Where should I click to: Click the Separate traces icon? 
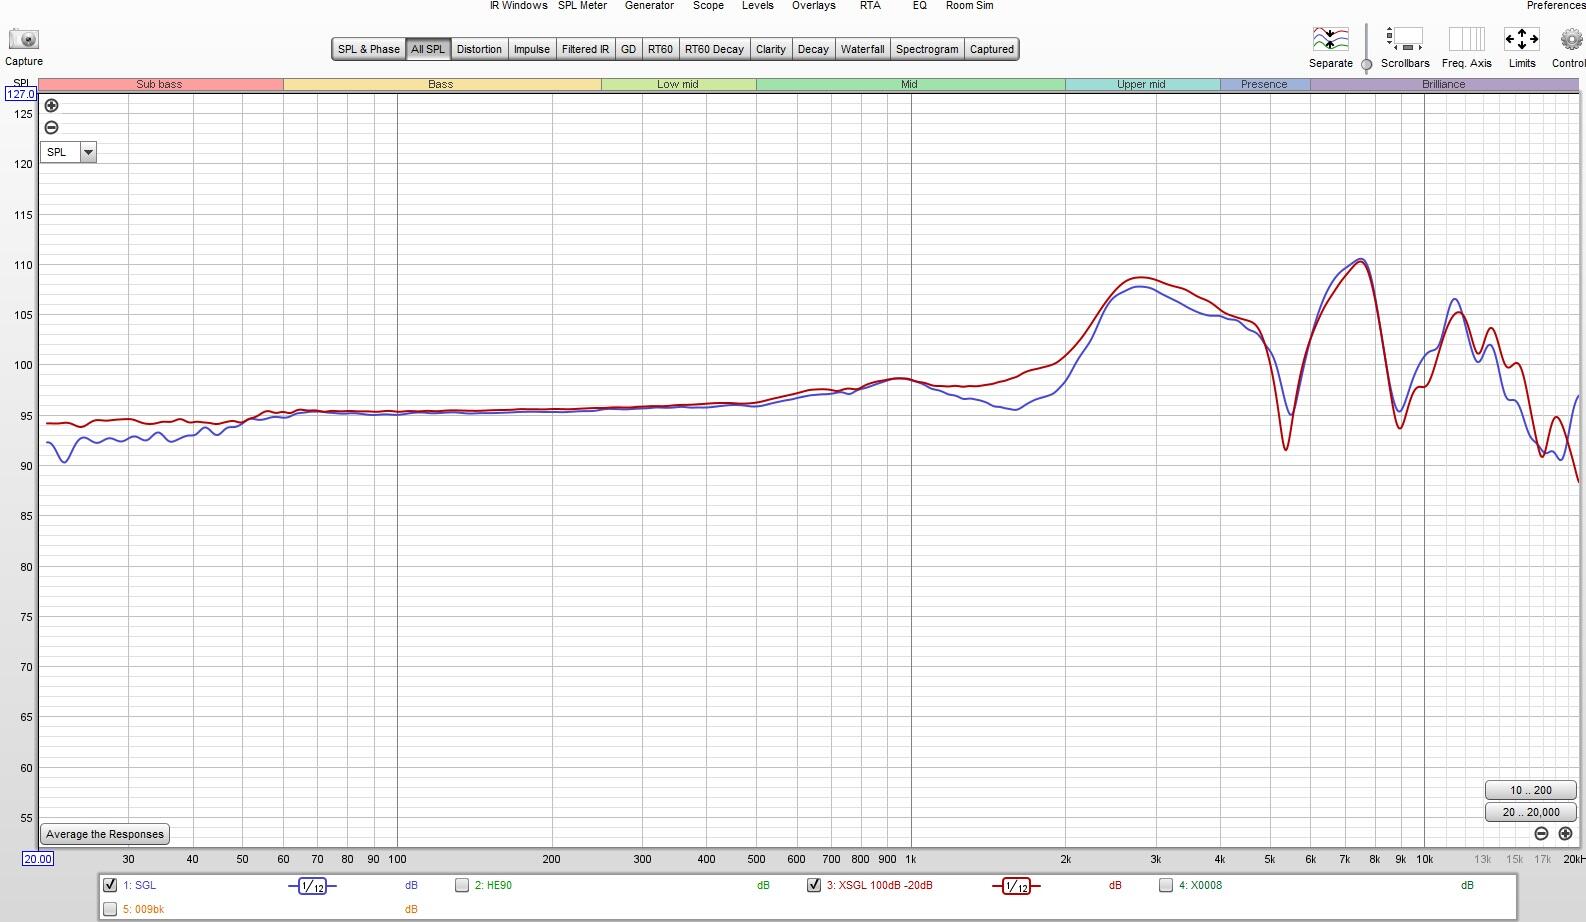point(1330,39)
